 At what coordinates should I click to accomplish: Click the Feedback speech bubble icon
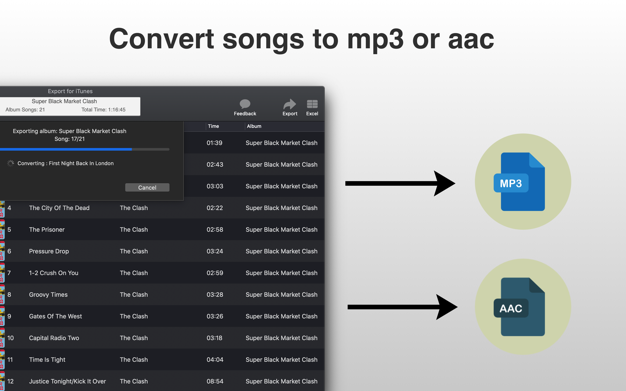pyautogui.click(x=245, y=104)
